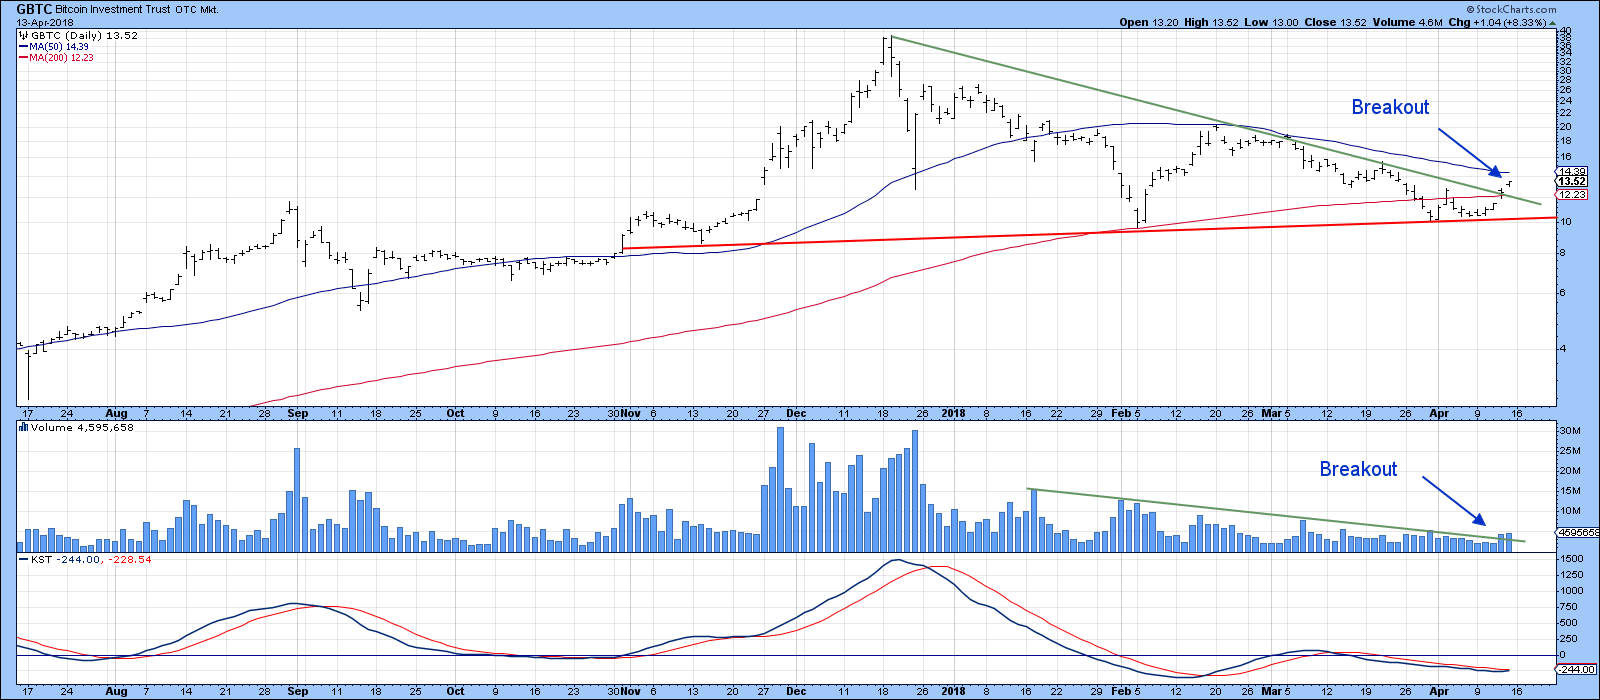Click the 750 label on the KST axis
Image resolution: width=1600 pixels, height=700 pixels.
coord(1570,606)
